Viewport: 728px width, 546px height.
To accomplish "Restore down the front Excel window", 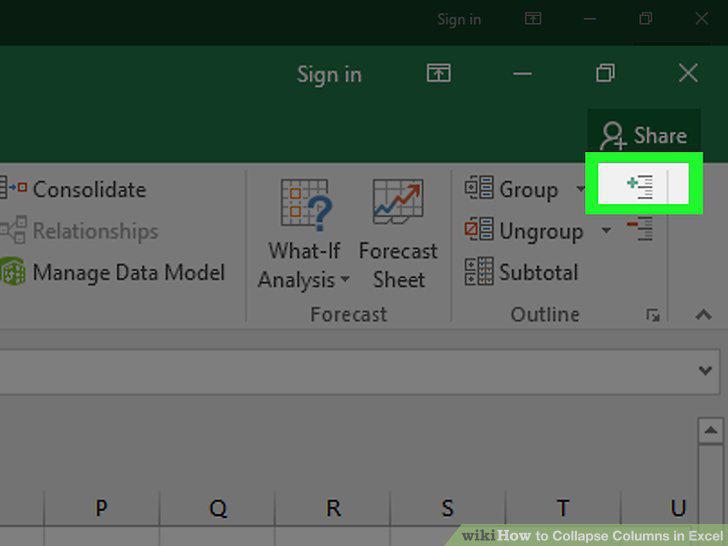I will 605,73.
